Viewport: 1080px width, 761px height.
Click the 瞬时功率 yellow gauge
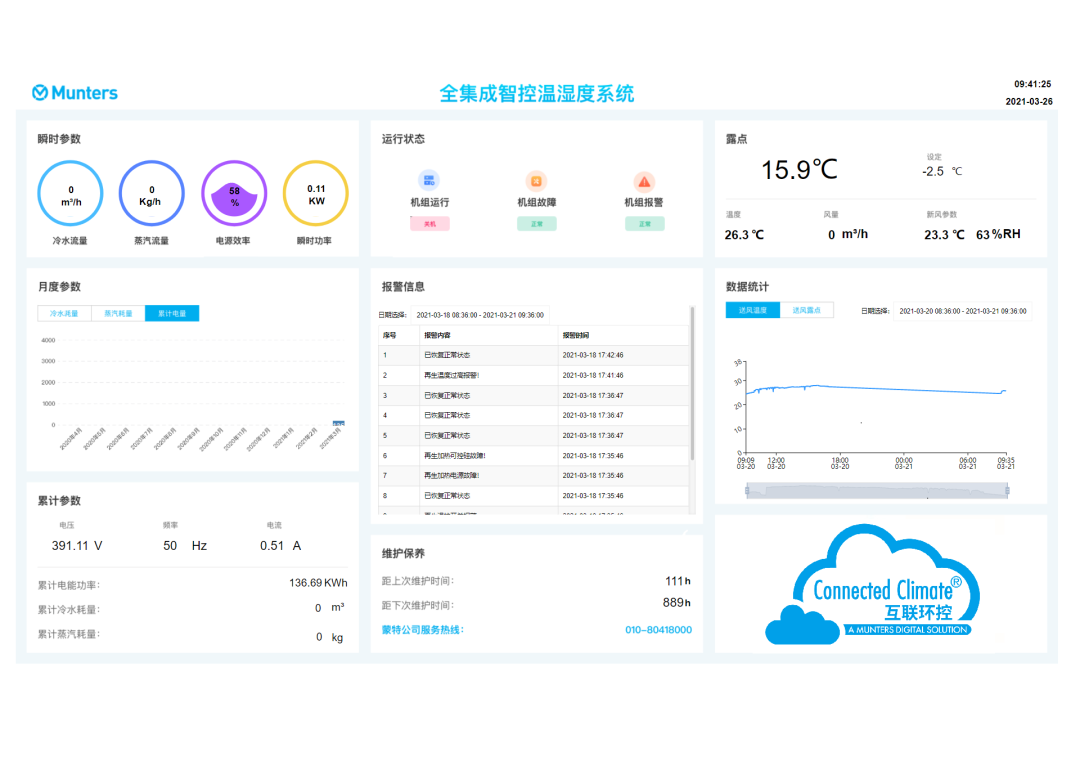click(x=316, y=193)
